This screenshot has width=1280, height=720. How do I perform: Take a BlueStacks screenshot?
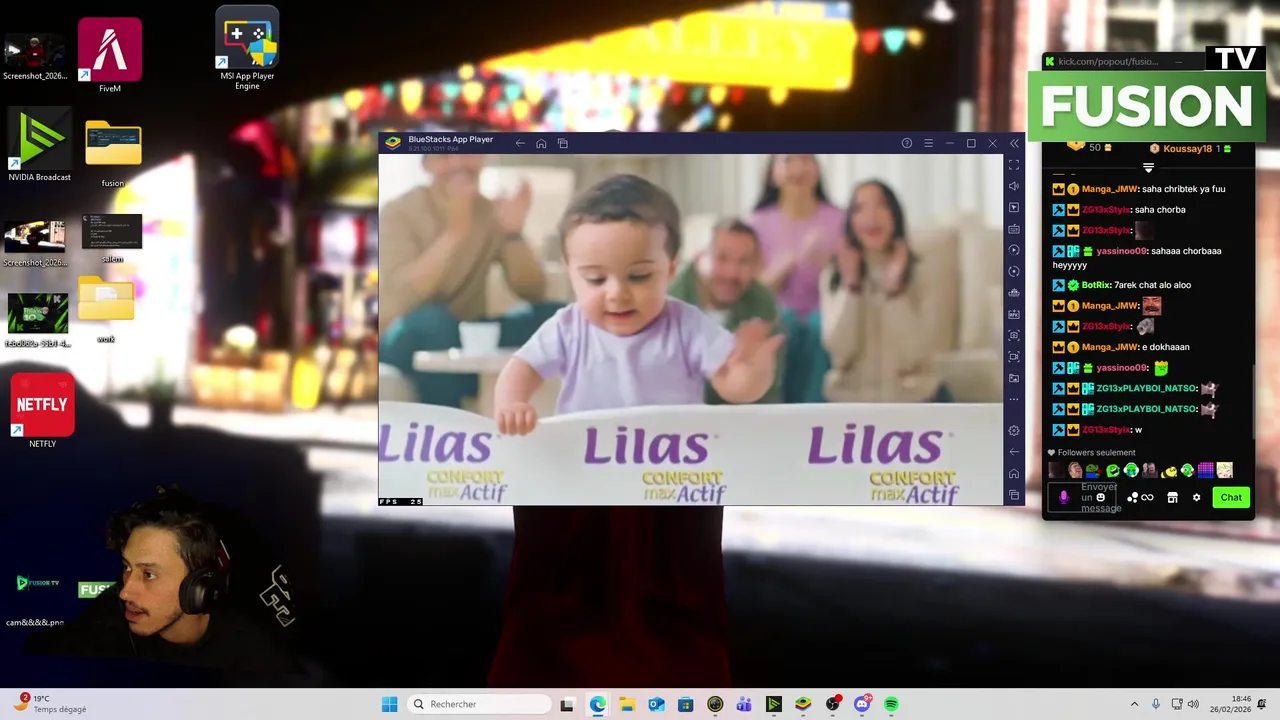1014,335
